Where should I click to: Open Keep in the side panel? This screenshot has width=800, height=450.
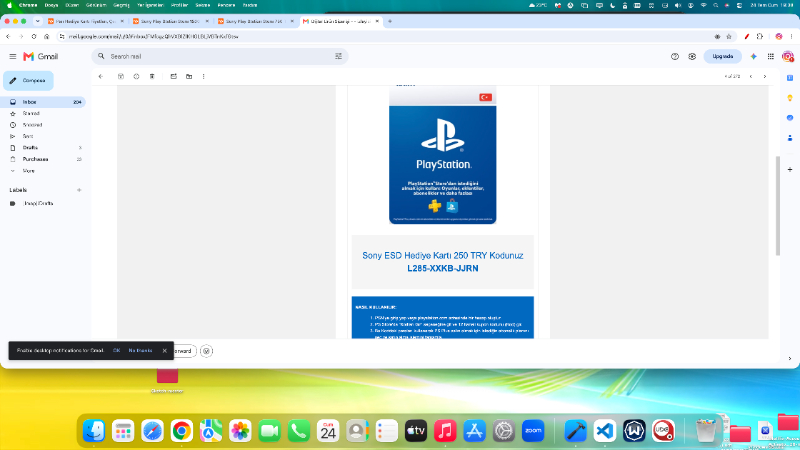tap(790, 98)
